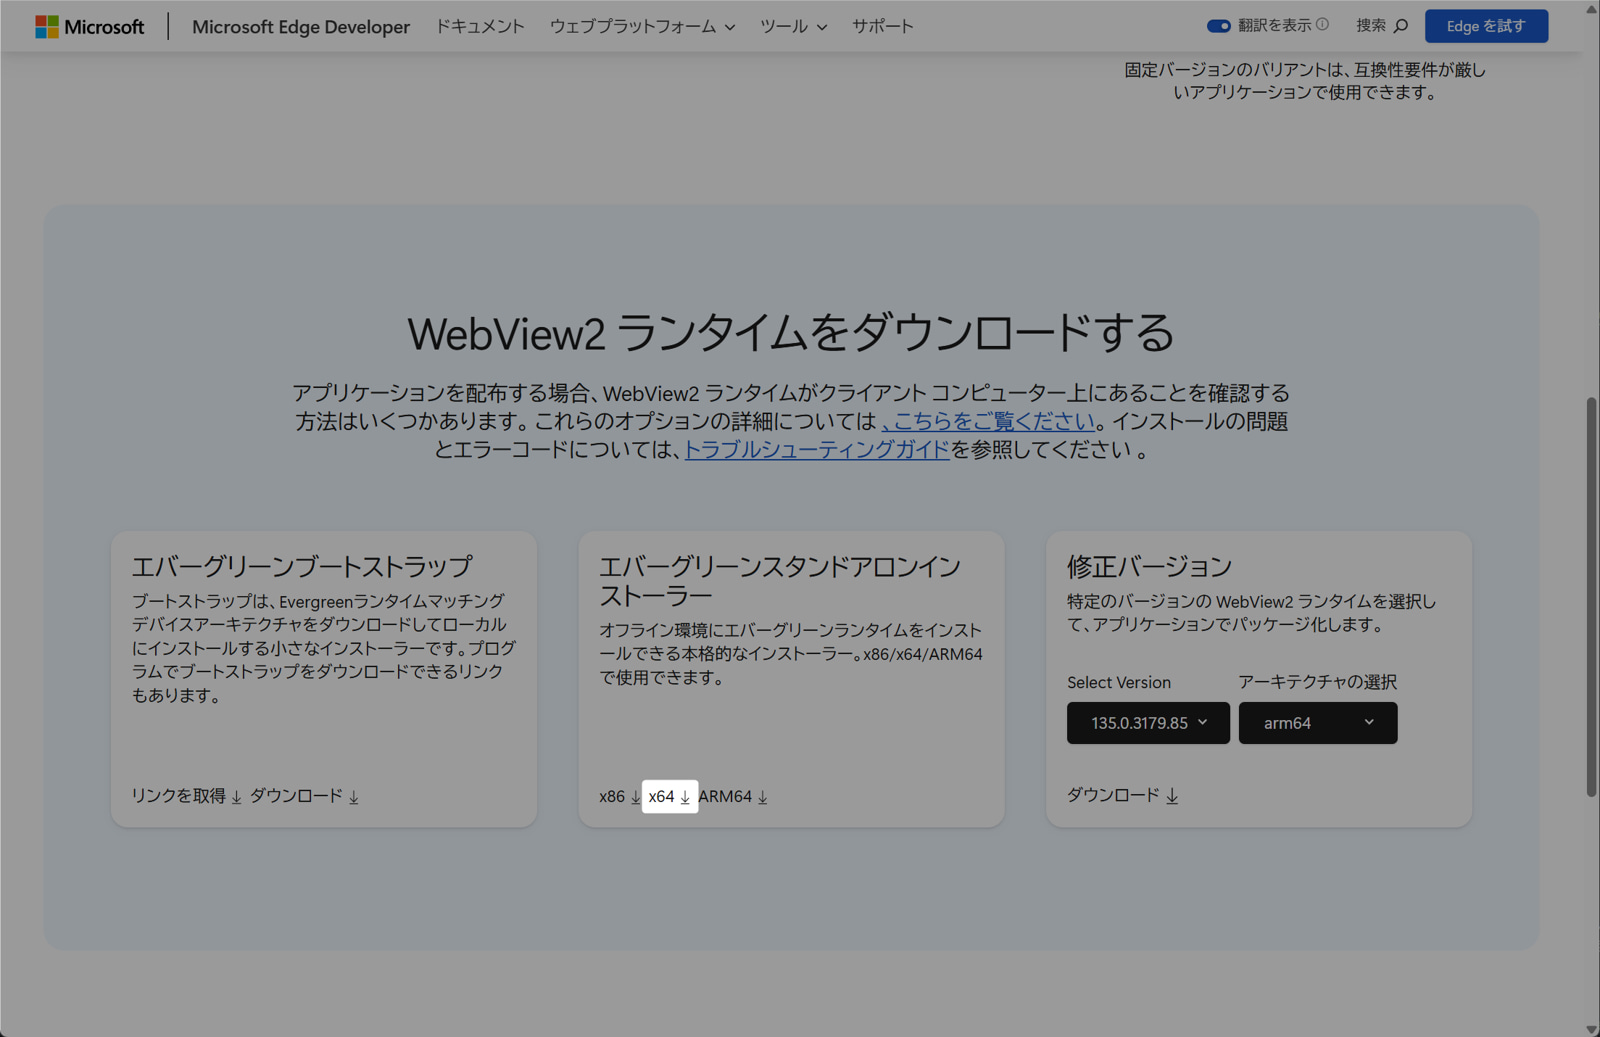Viewport: 1600px width, 1037px height.
Task: Click the fixed version ダウンロード link
Action: pyautogui.click(x=1123, y=796)
